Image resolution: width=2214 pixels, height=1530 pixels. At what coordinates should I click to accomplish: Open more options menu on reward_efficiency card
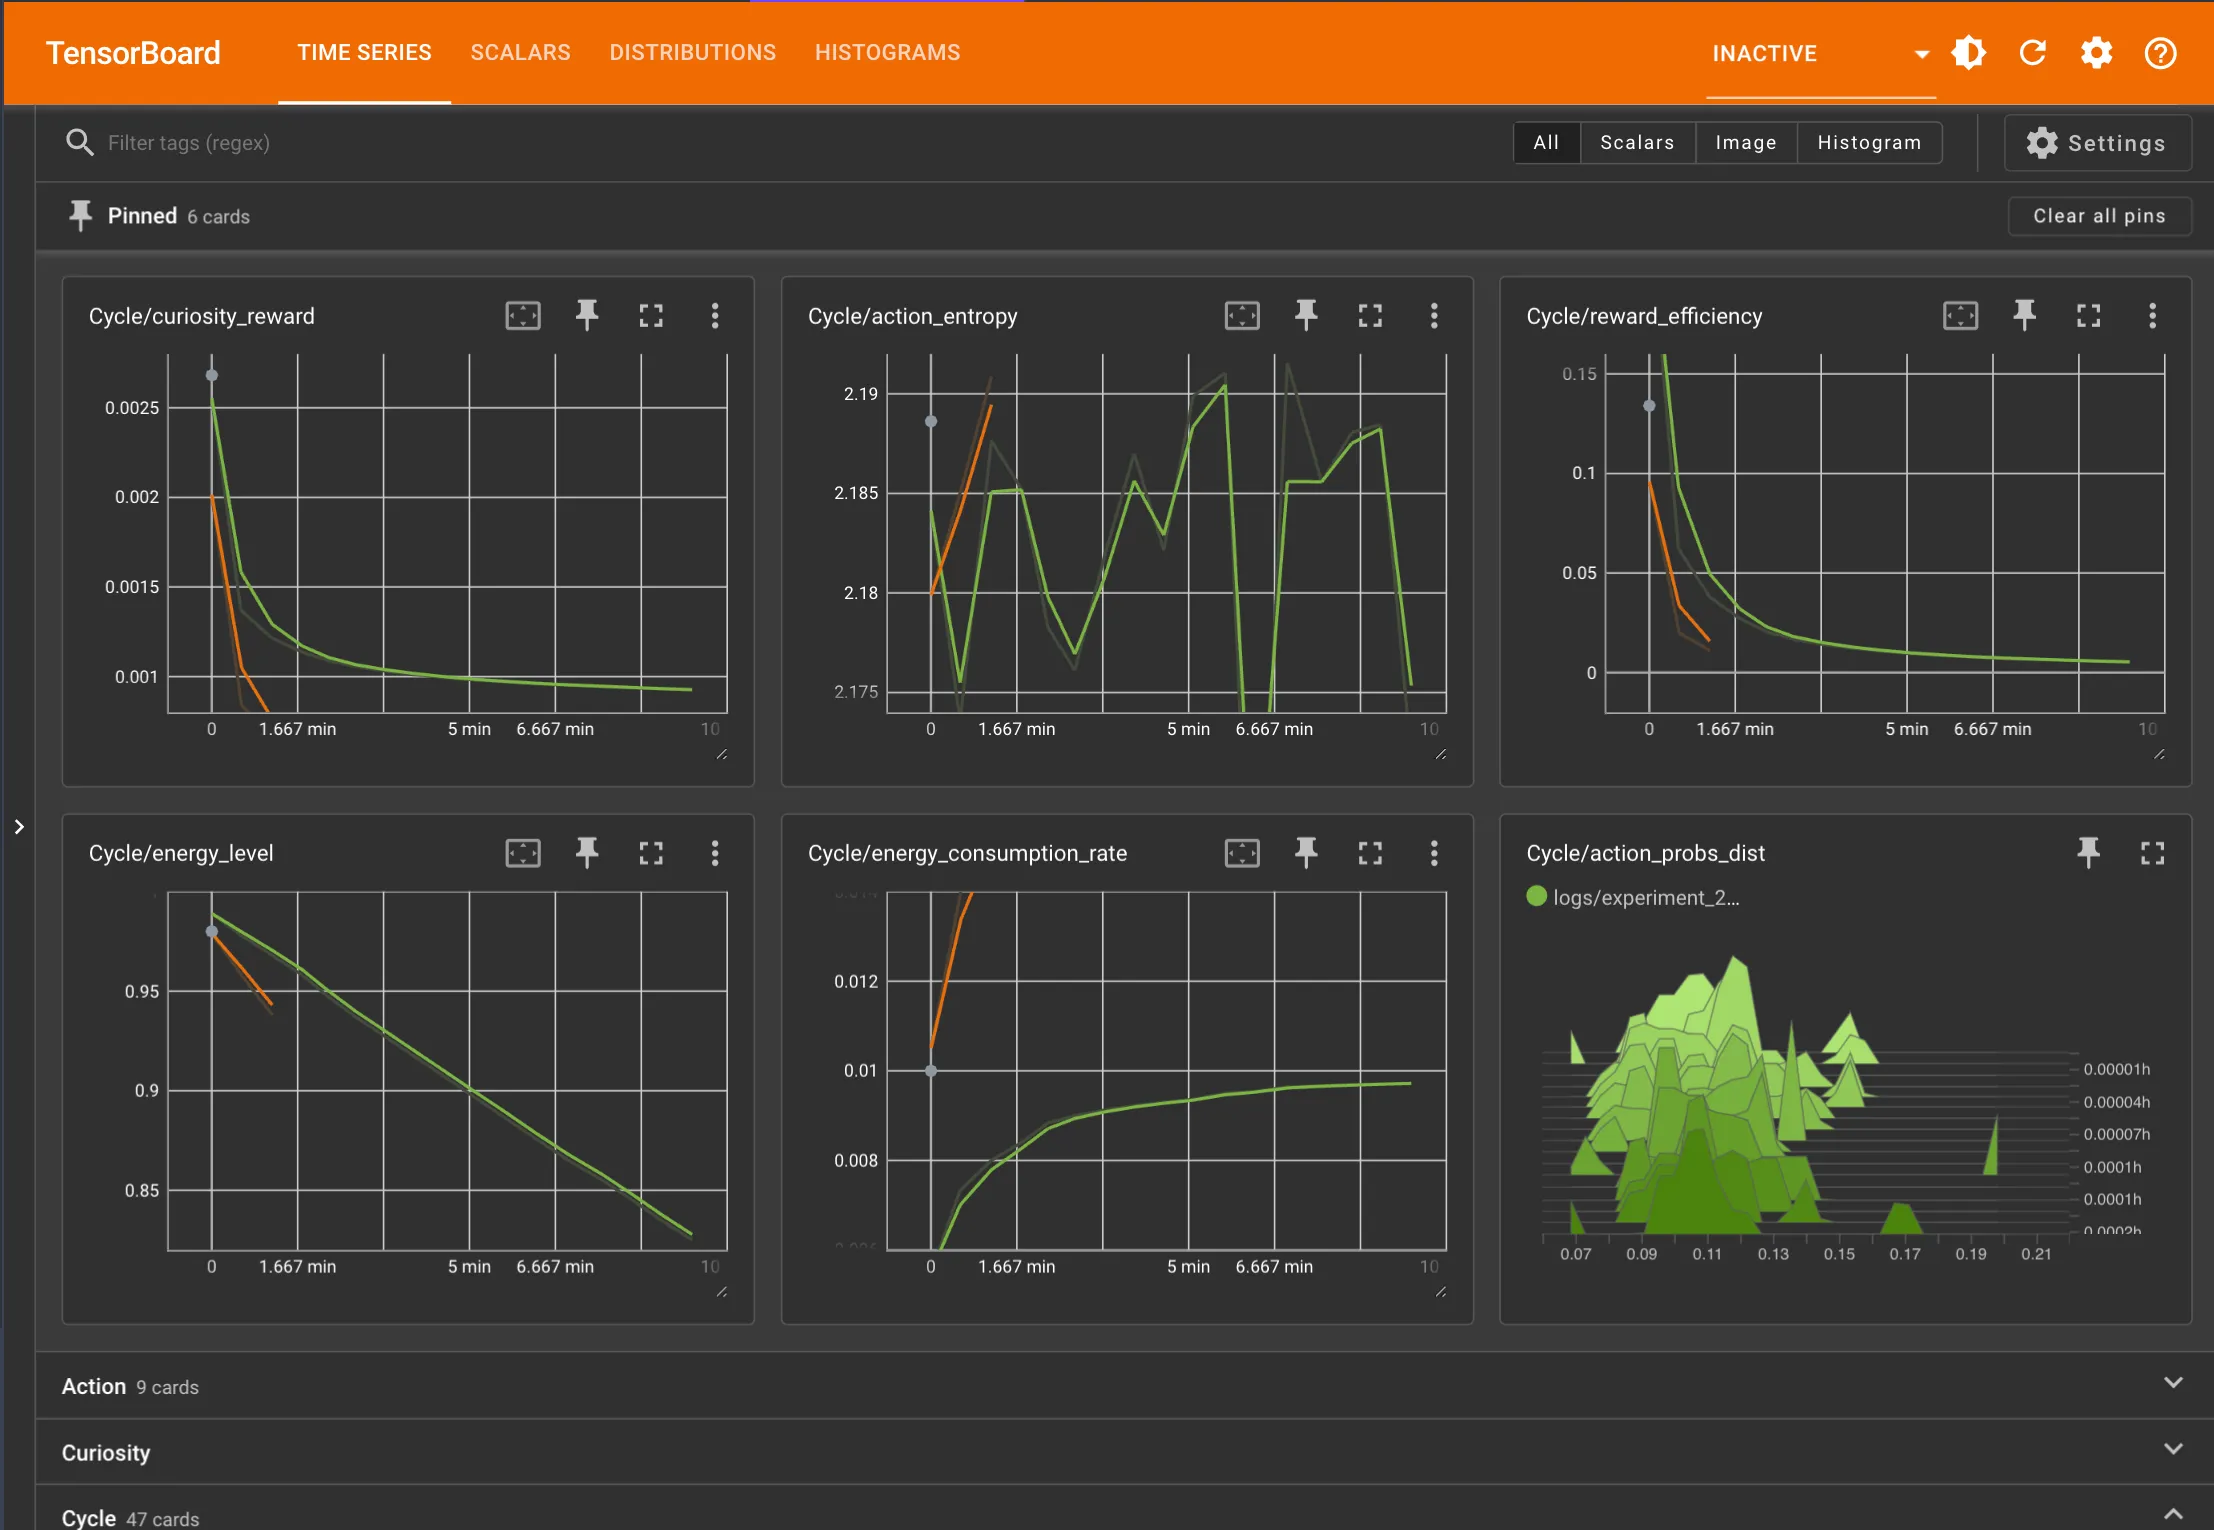[x=2152, y=316]
